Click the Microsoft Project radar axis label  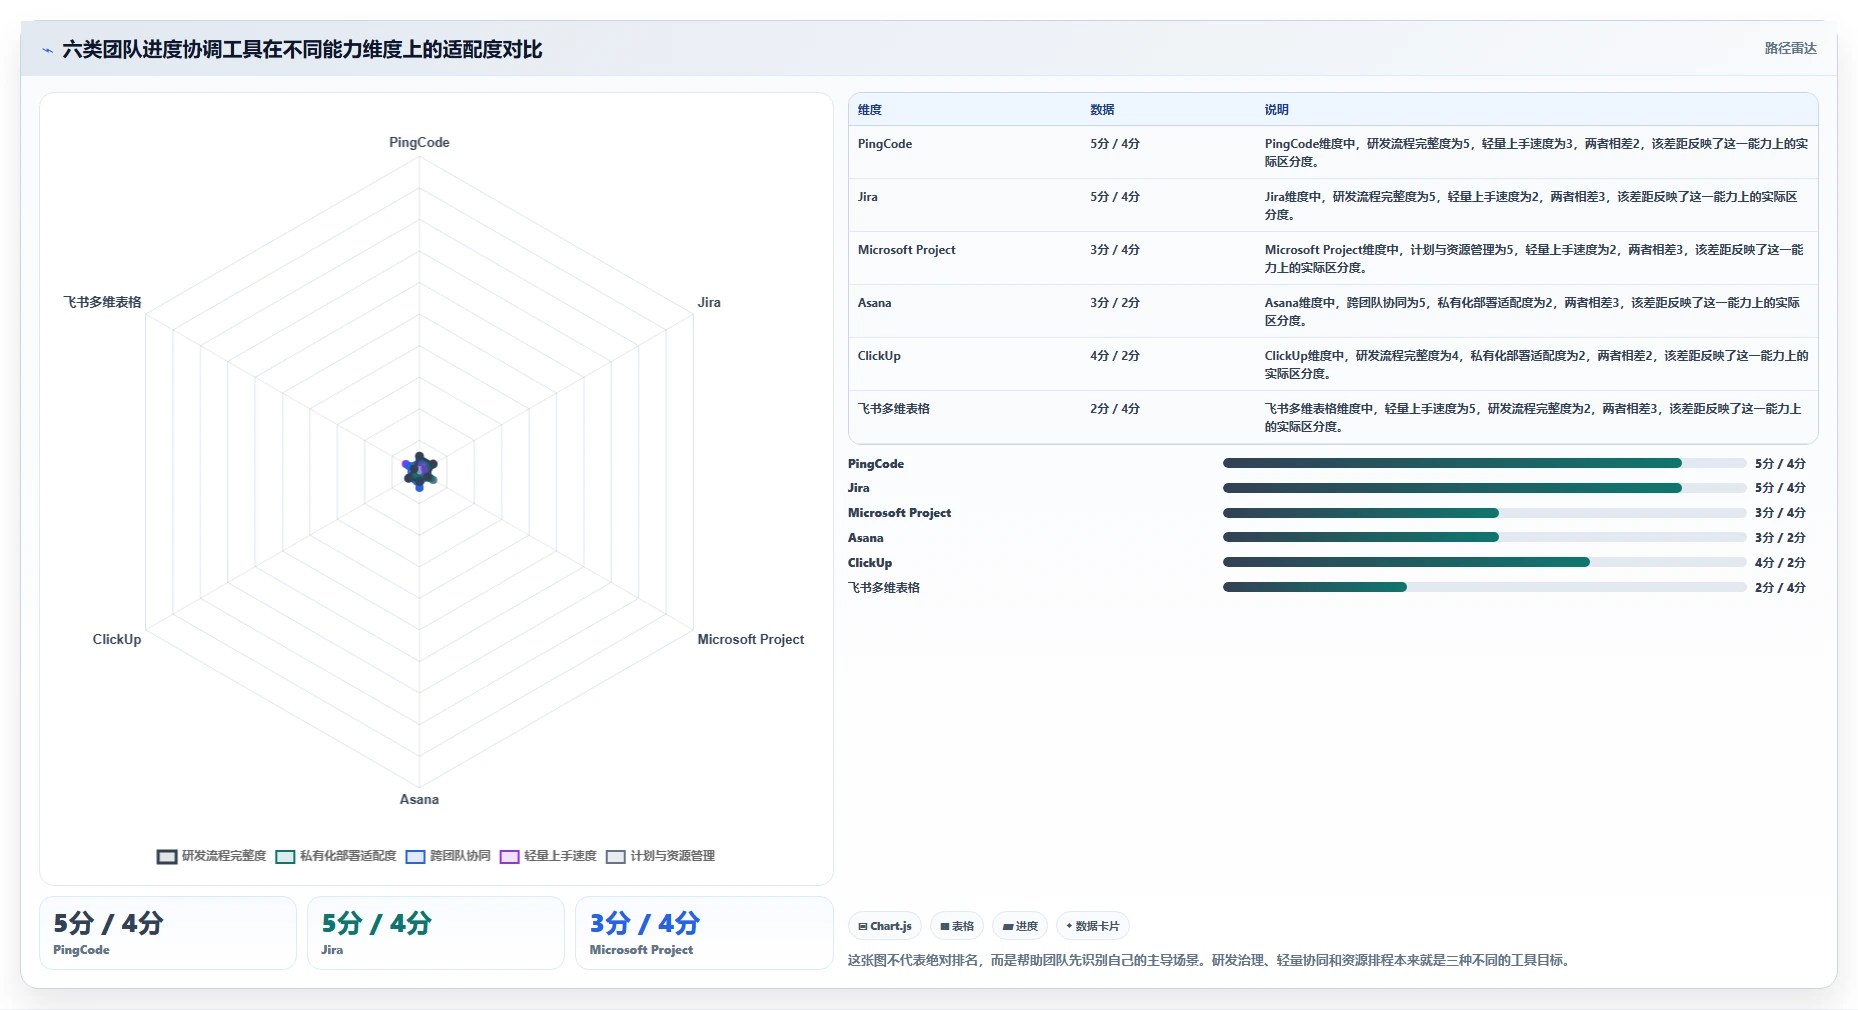pos(751,639)
